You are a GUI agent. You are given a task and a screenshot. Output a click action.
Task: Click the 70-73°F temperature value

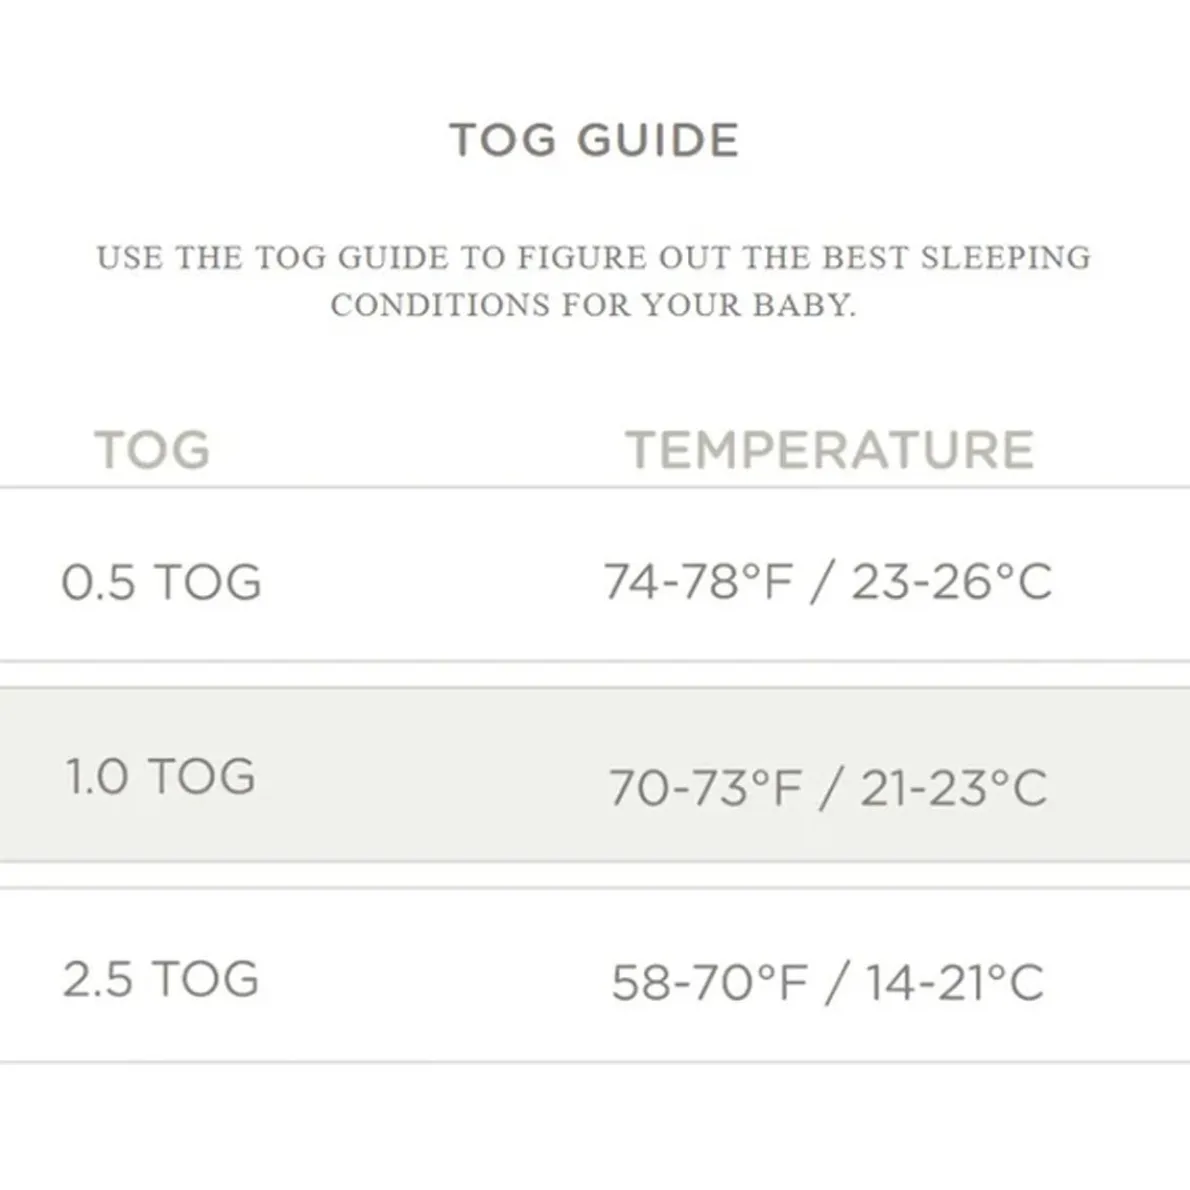click(705, 788)
